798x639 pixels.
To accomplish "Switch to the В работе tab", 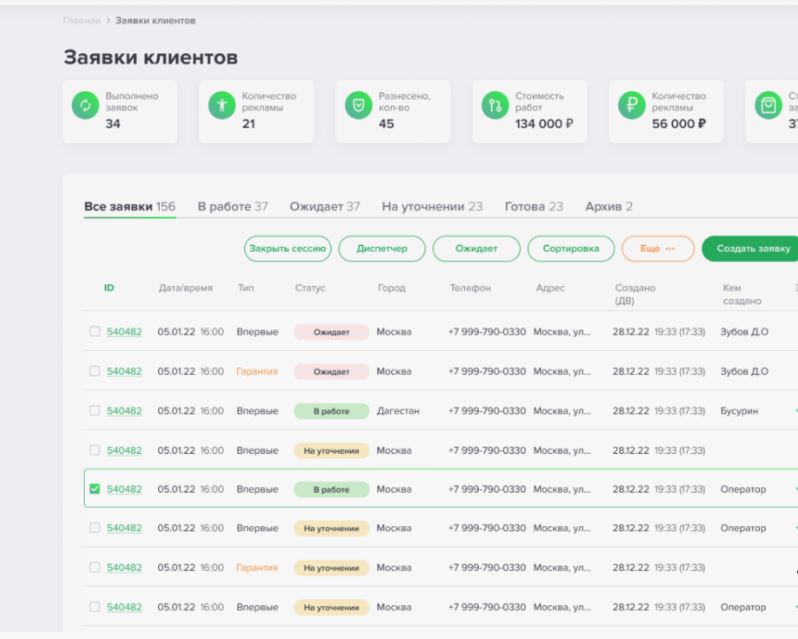I will [x=232, y=206].
